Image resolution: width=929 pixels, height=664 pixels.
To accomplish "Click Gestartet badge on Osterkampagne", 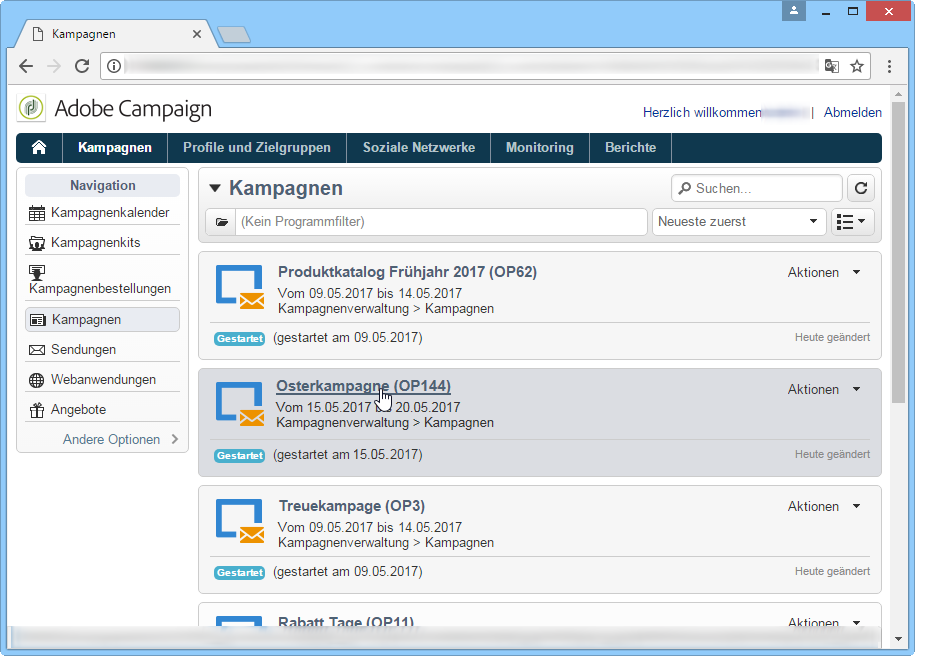I will click(239, 456).
